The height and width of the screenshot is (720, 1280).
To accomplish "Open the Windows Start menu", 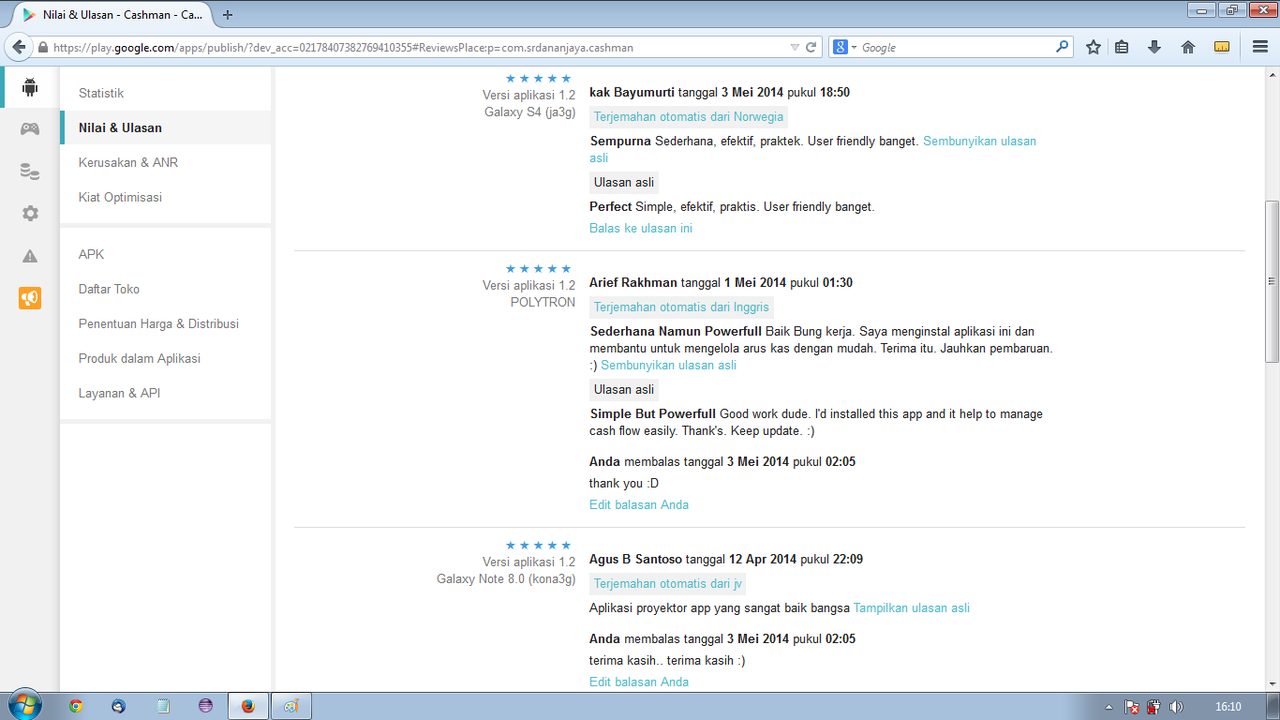I will pyautogui.click(x=23, y=705).
